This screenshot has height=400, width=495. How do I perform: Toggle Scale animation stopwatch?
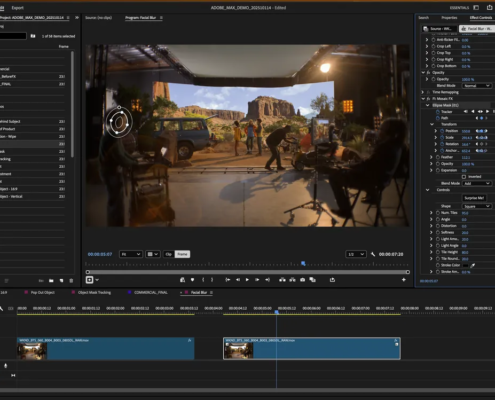pos(442,137)
